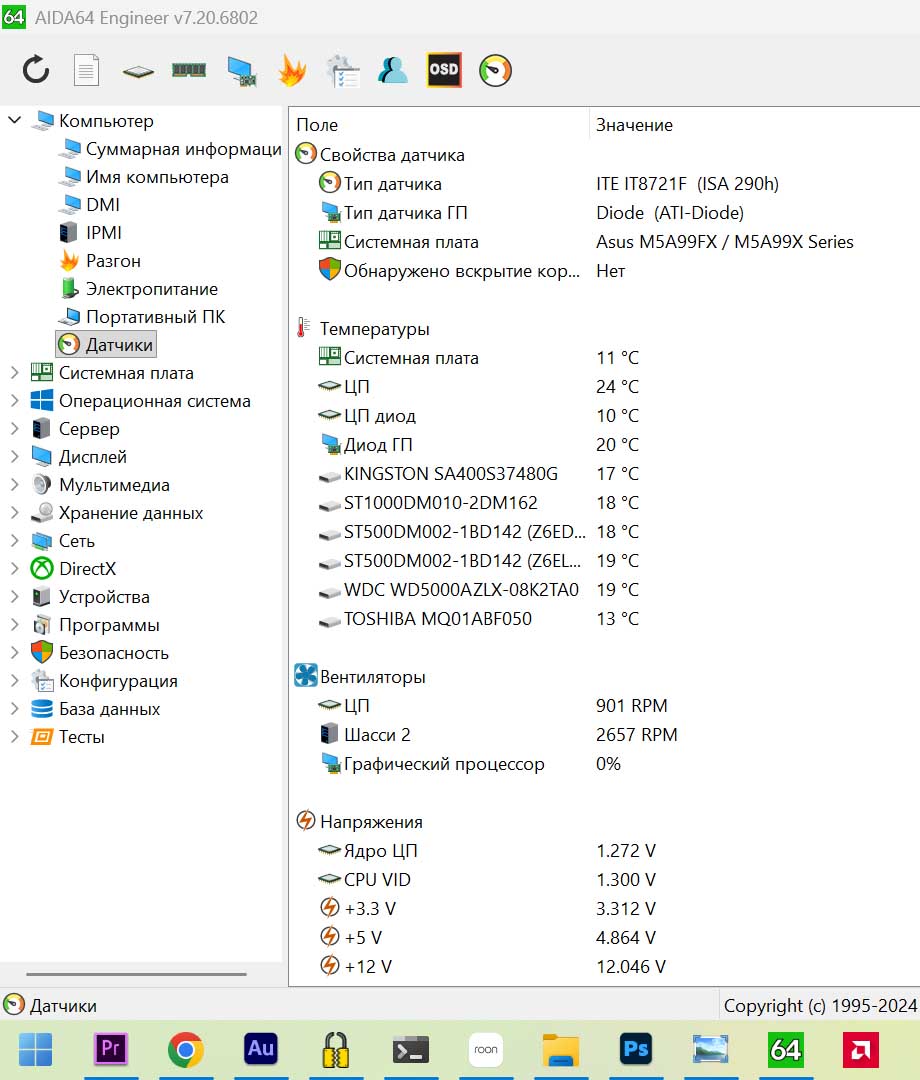Screen dimensions: 920x1080
Task: Click the Refresh toolbar icon
Action: coord(36,70)
